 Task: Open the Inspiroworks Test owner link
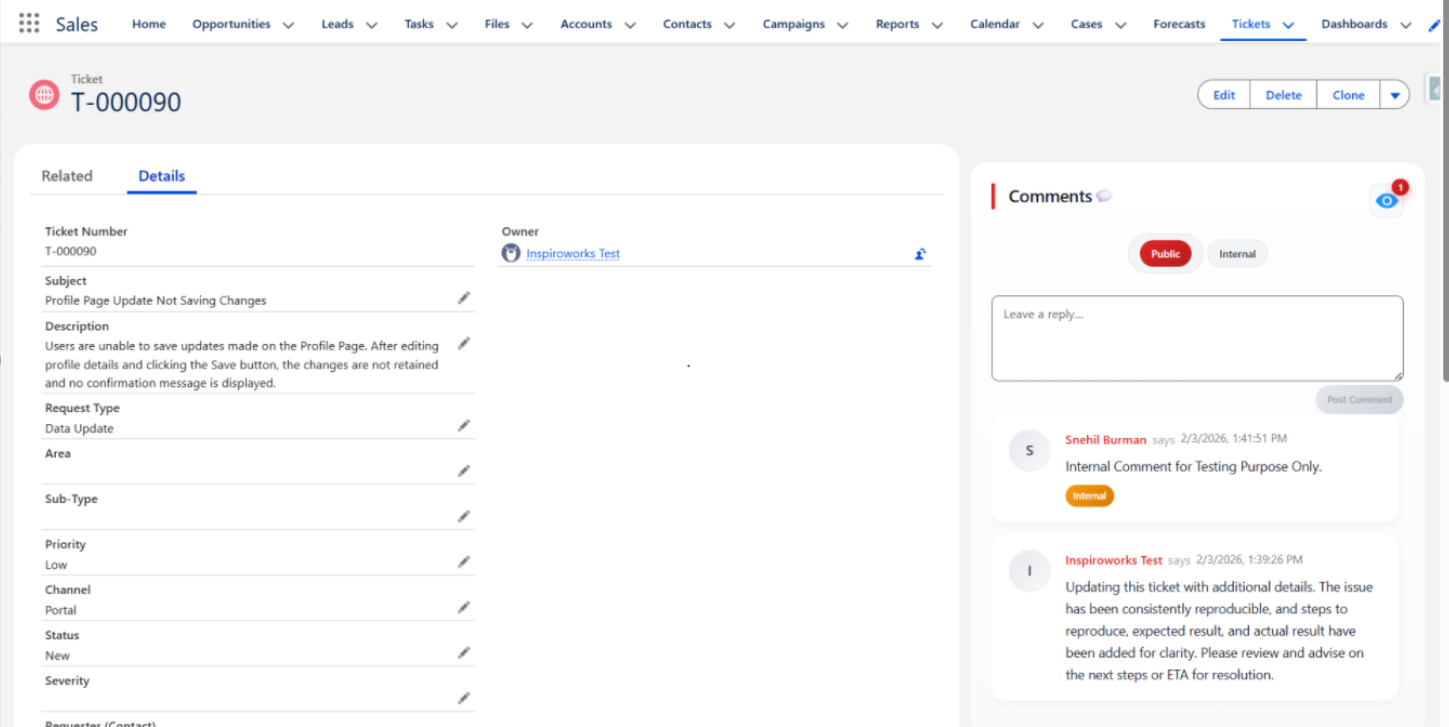tap(573, 254)
